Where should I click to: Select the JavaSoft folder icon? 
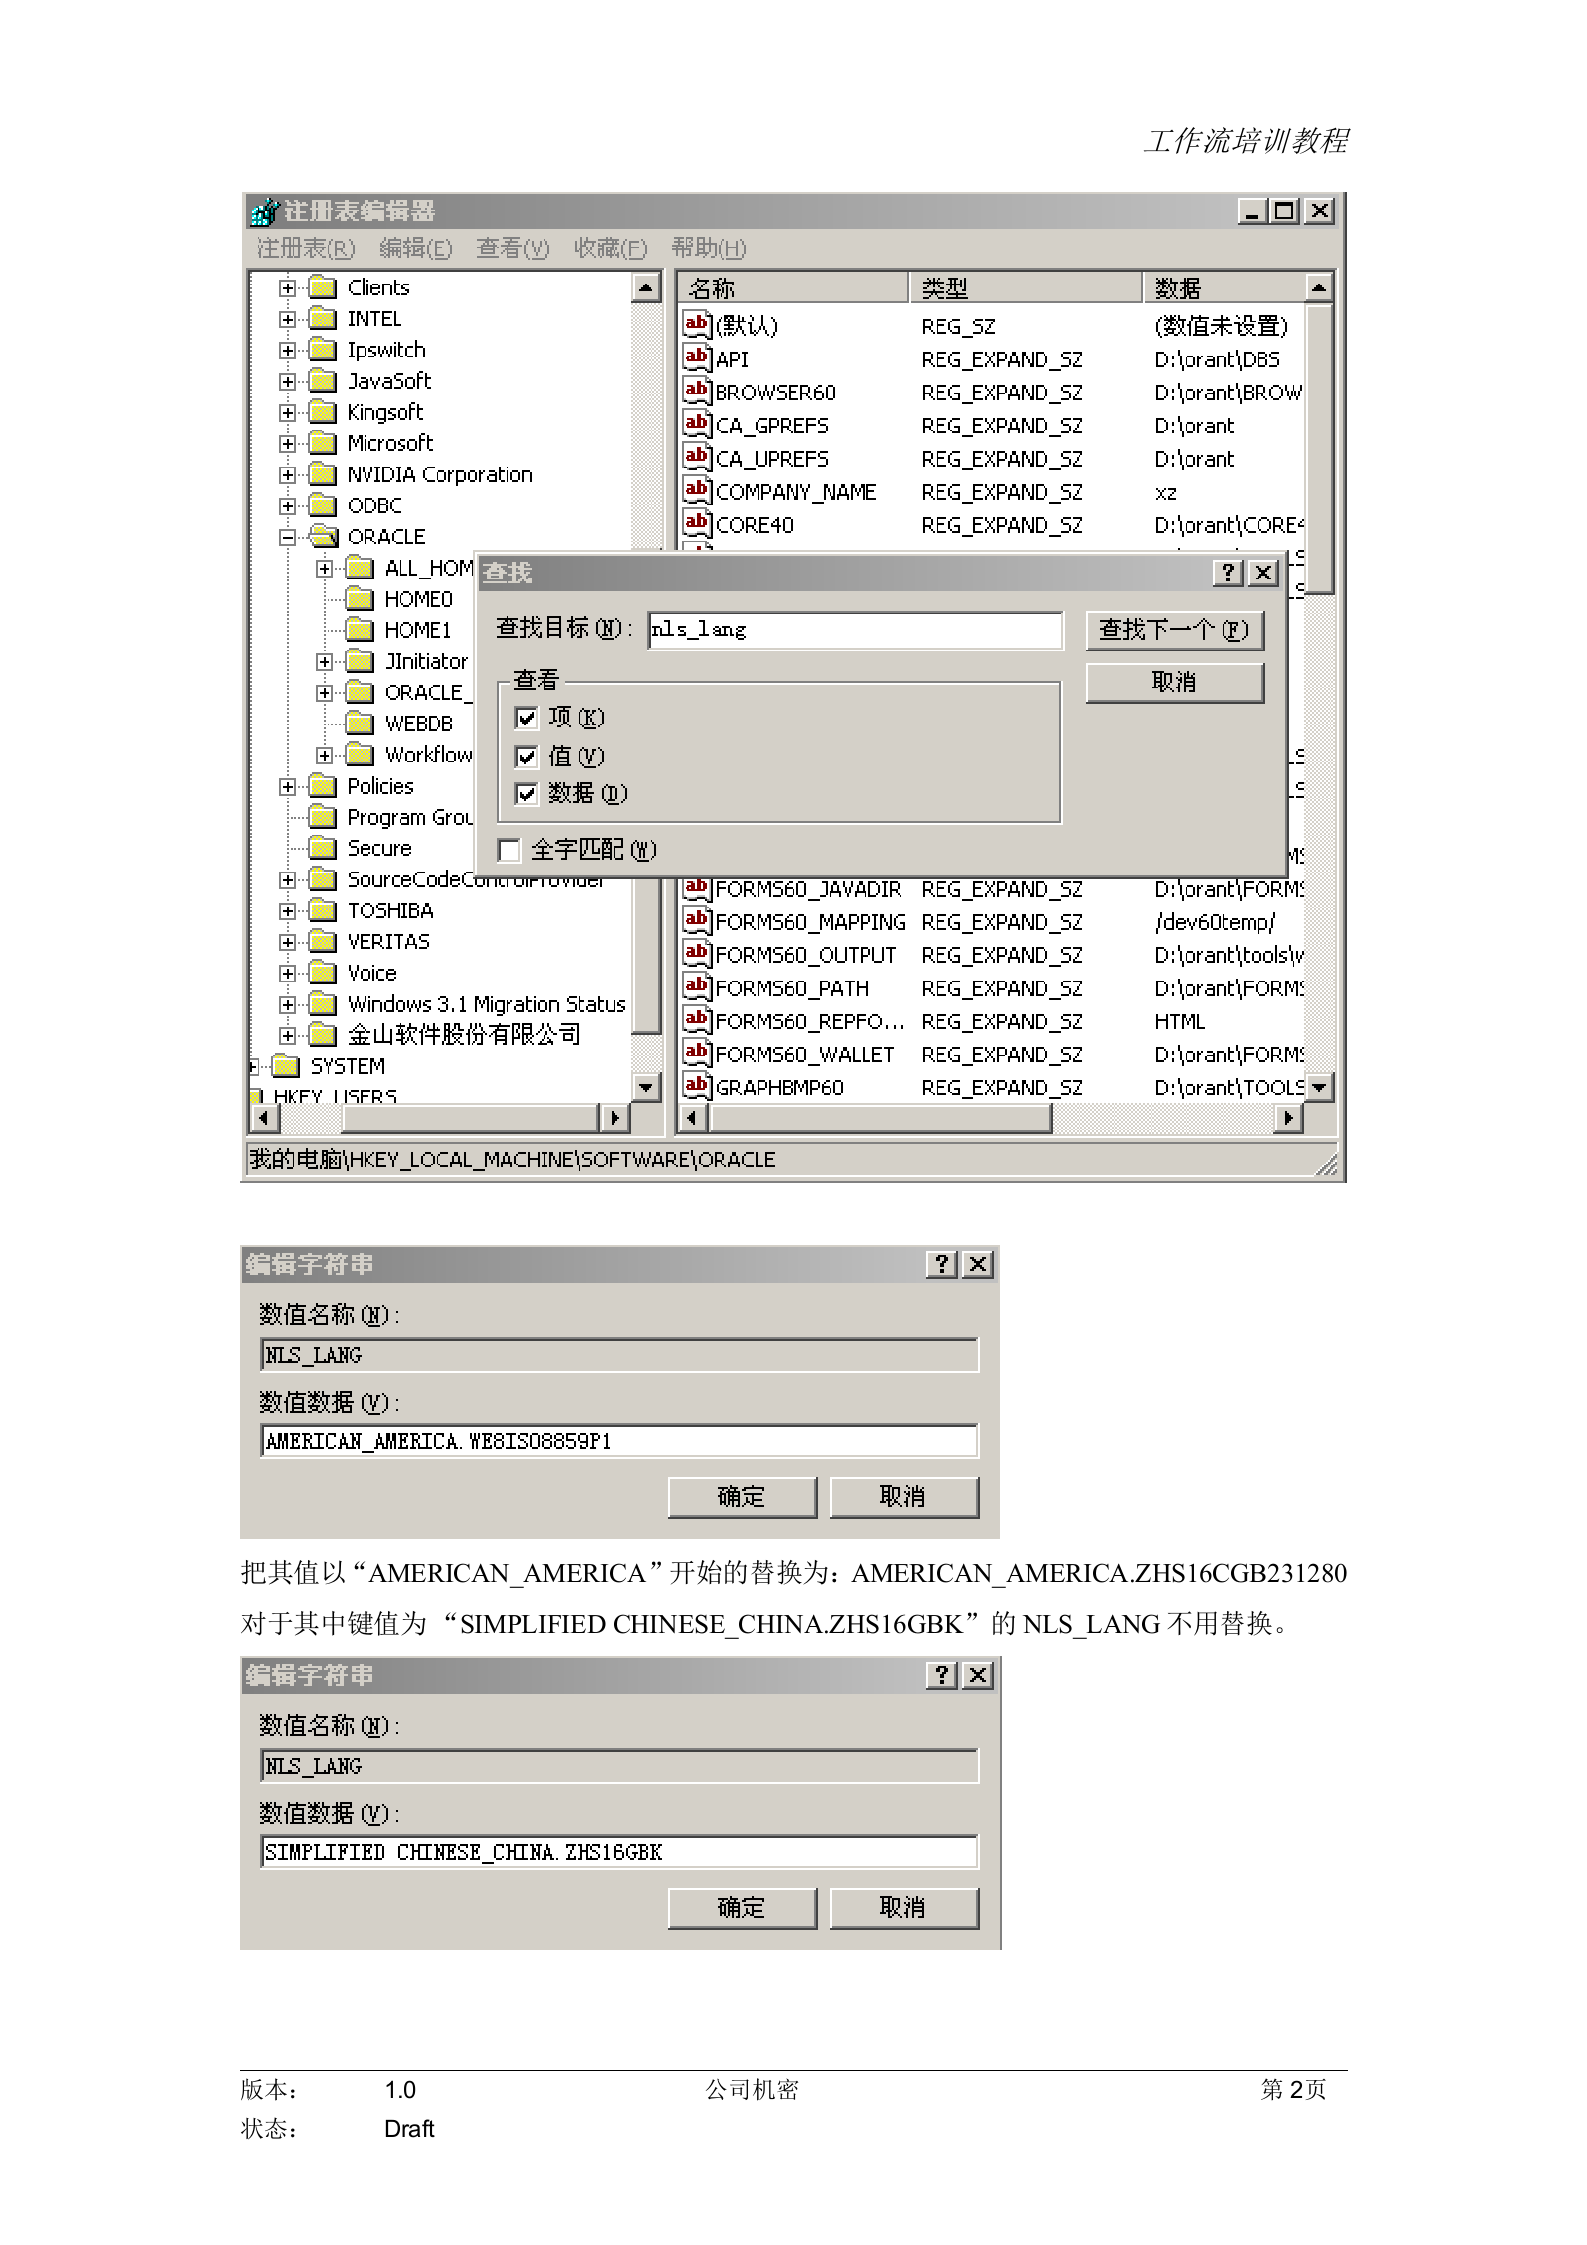tap(323, 381)
